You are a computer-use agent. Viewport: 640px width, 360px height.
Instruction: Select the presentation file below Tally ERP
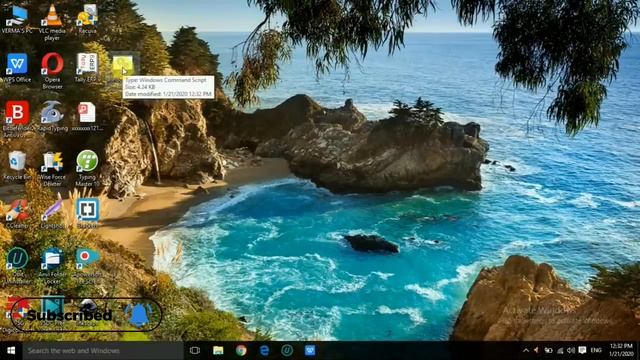(x=87, y=116)
